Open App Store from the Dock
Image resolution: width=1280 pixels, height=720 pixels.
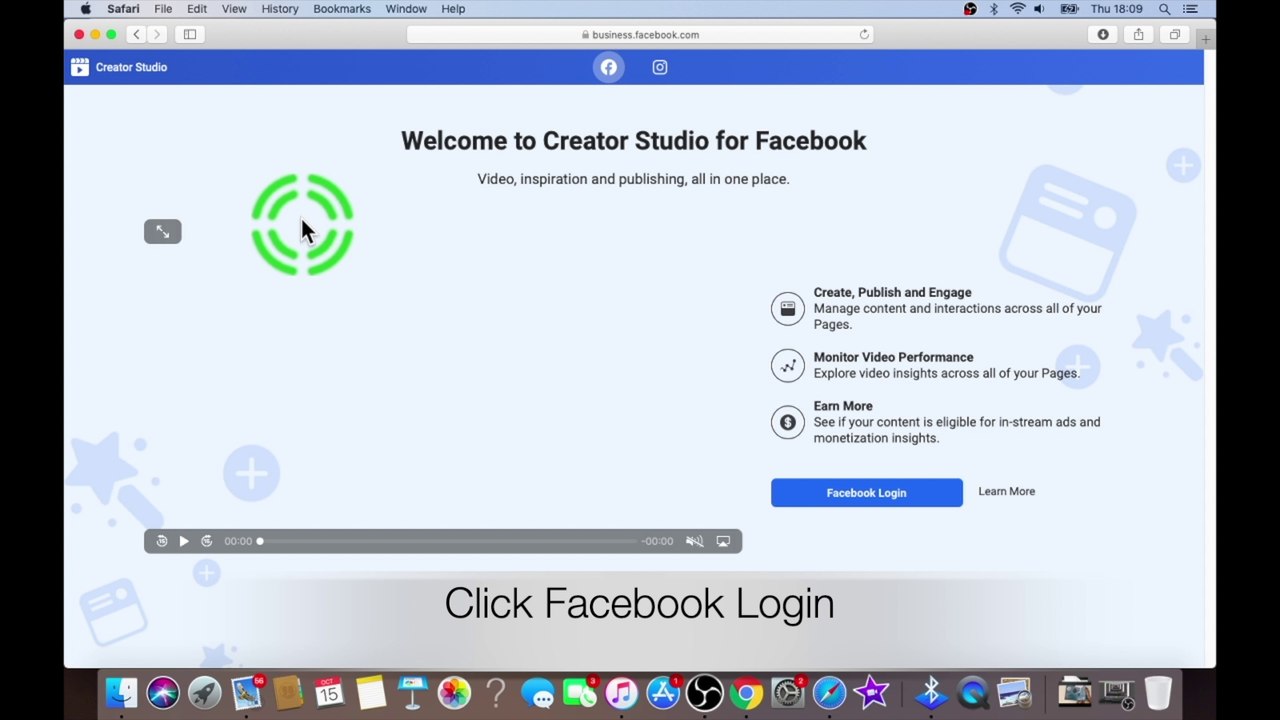click(x=663, y=693)
